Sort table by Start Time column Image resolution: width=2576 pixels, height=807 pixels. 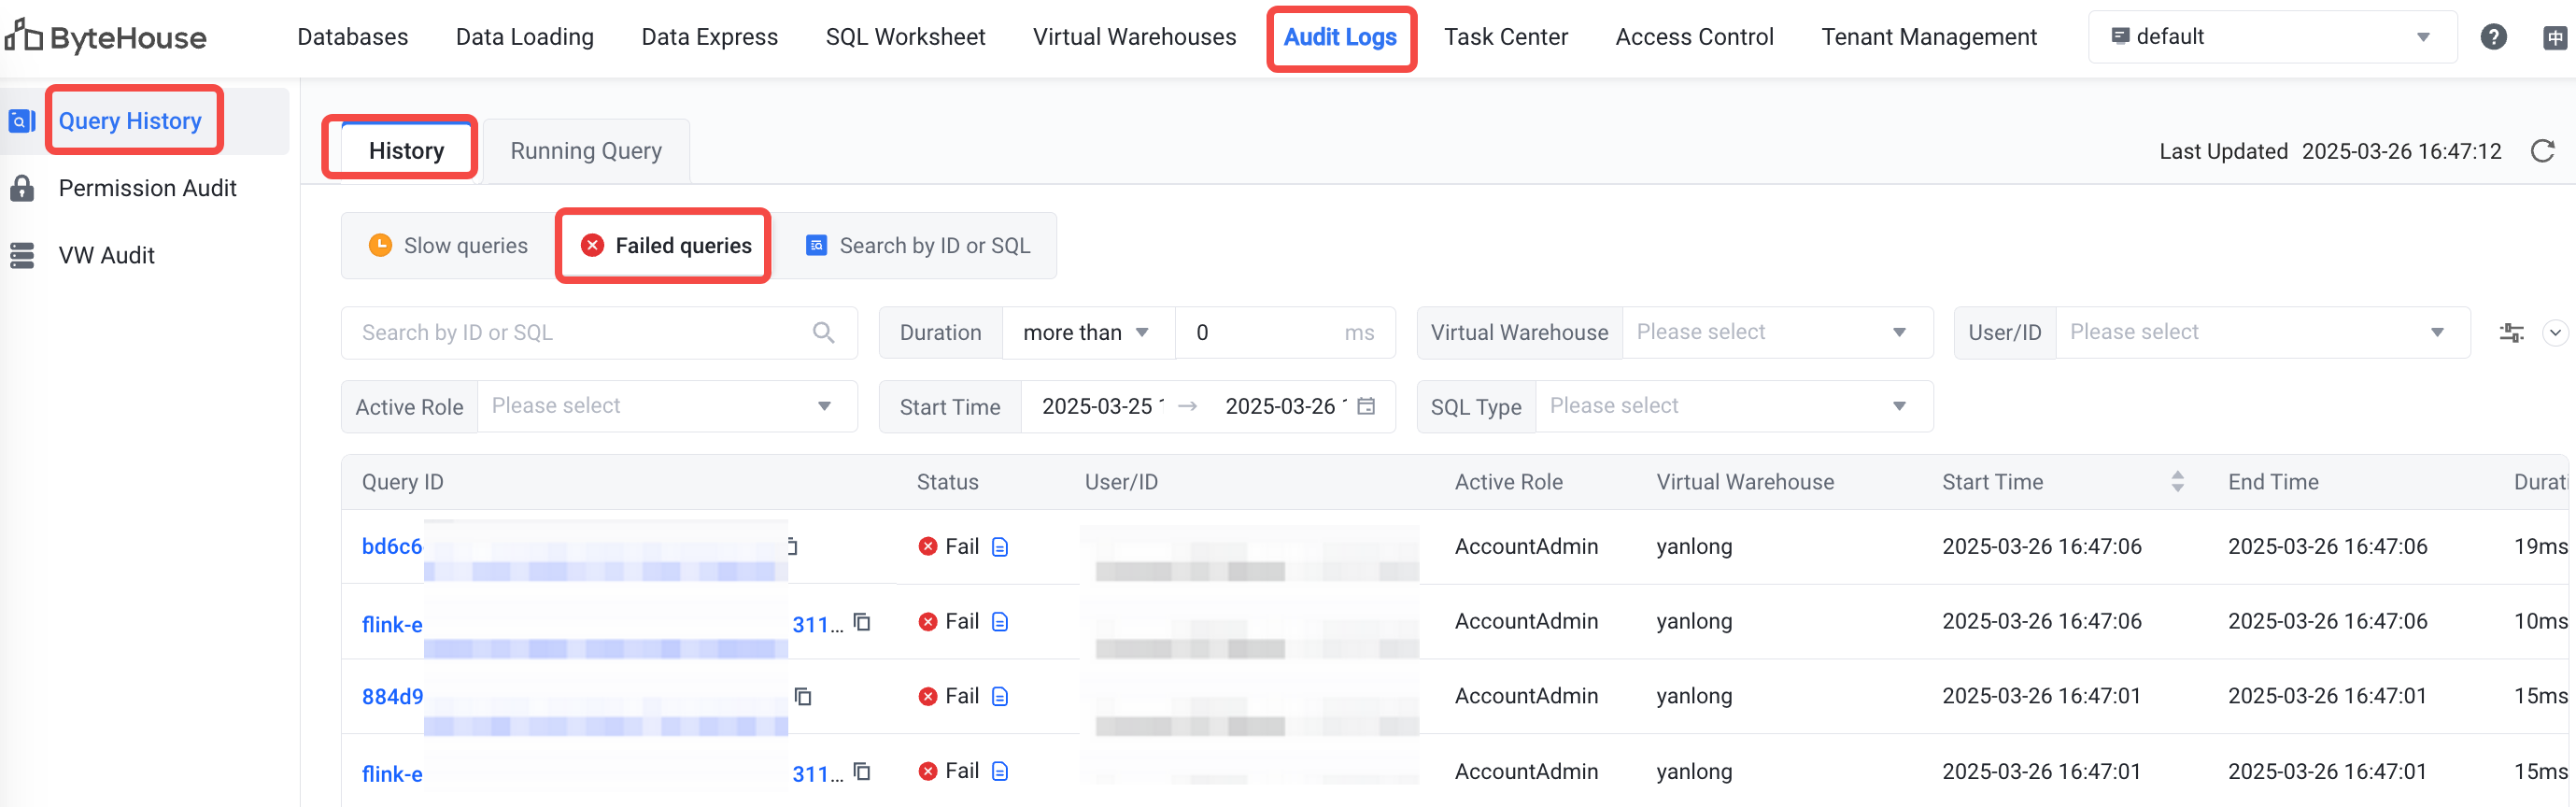[2177, 482]
